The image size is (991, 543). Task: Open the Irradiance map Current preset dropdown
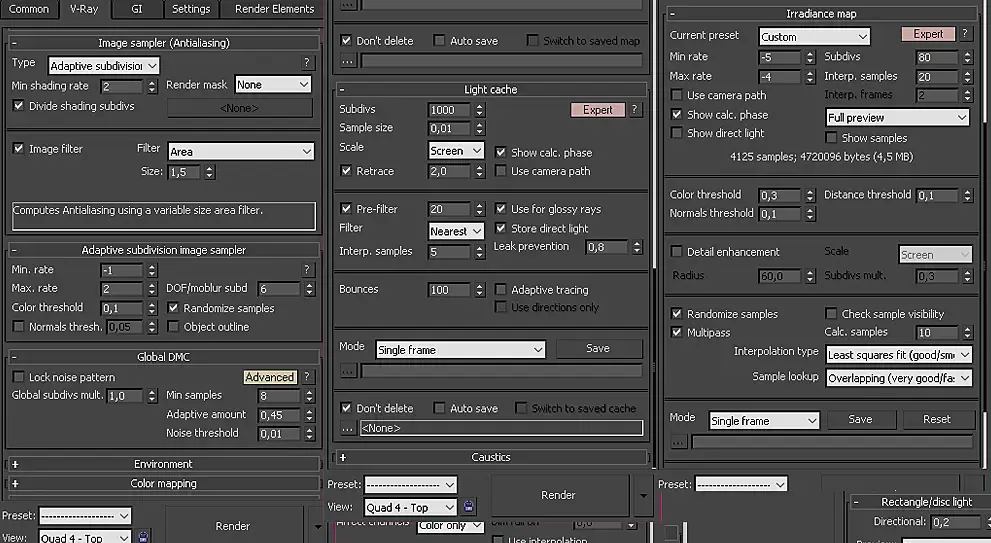815,37
